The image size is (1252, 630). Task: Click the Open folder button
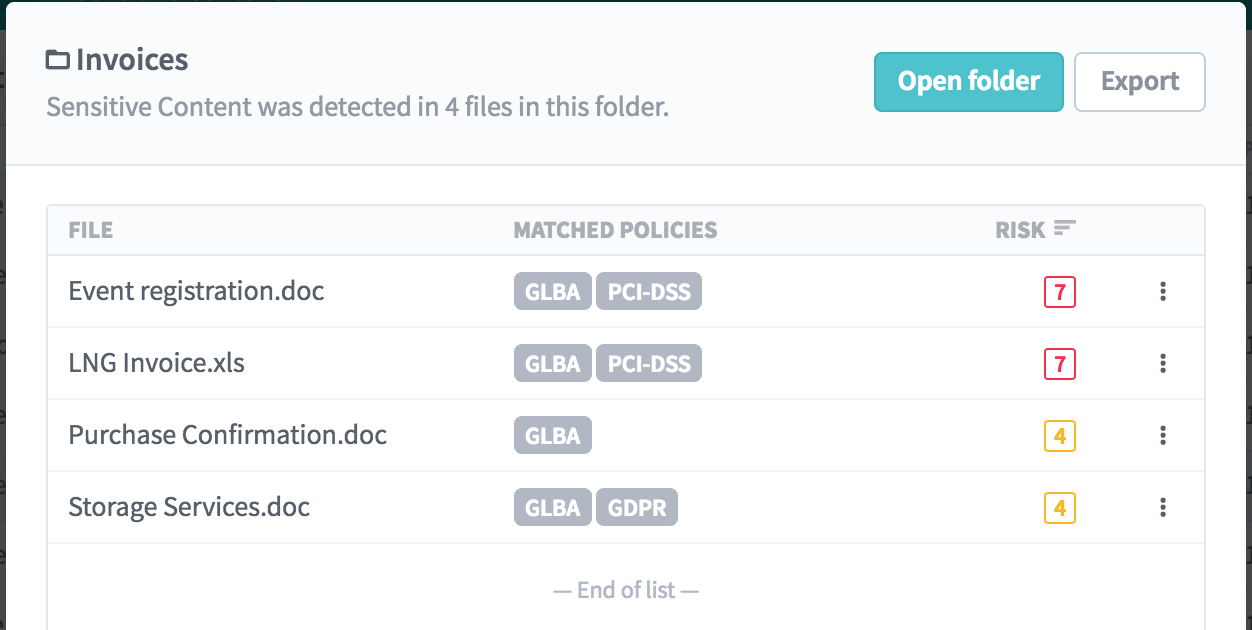pos(968,82)
